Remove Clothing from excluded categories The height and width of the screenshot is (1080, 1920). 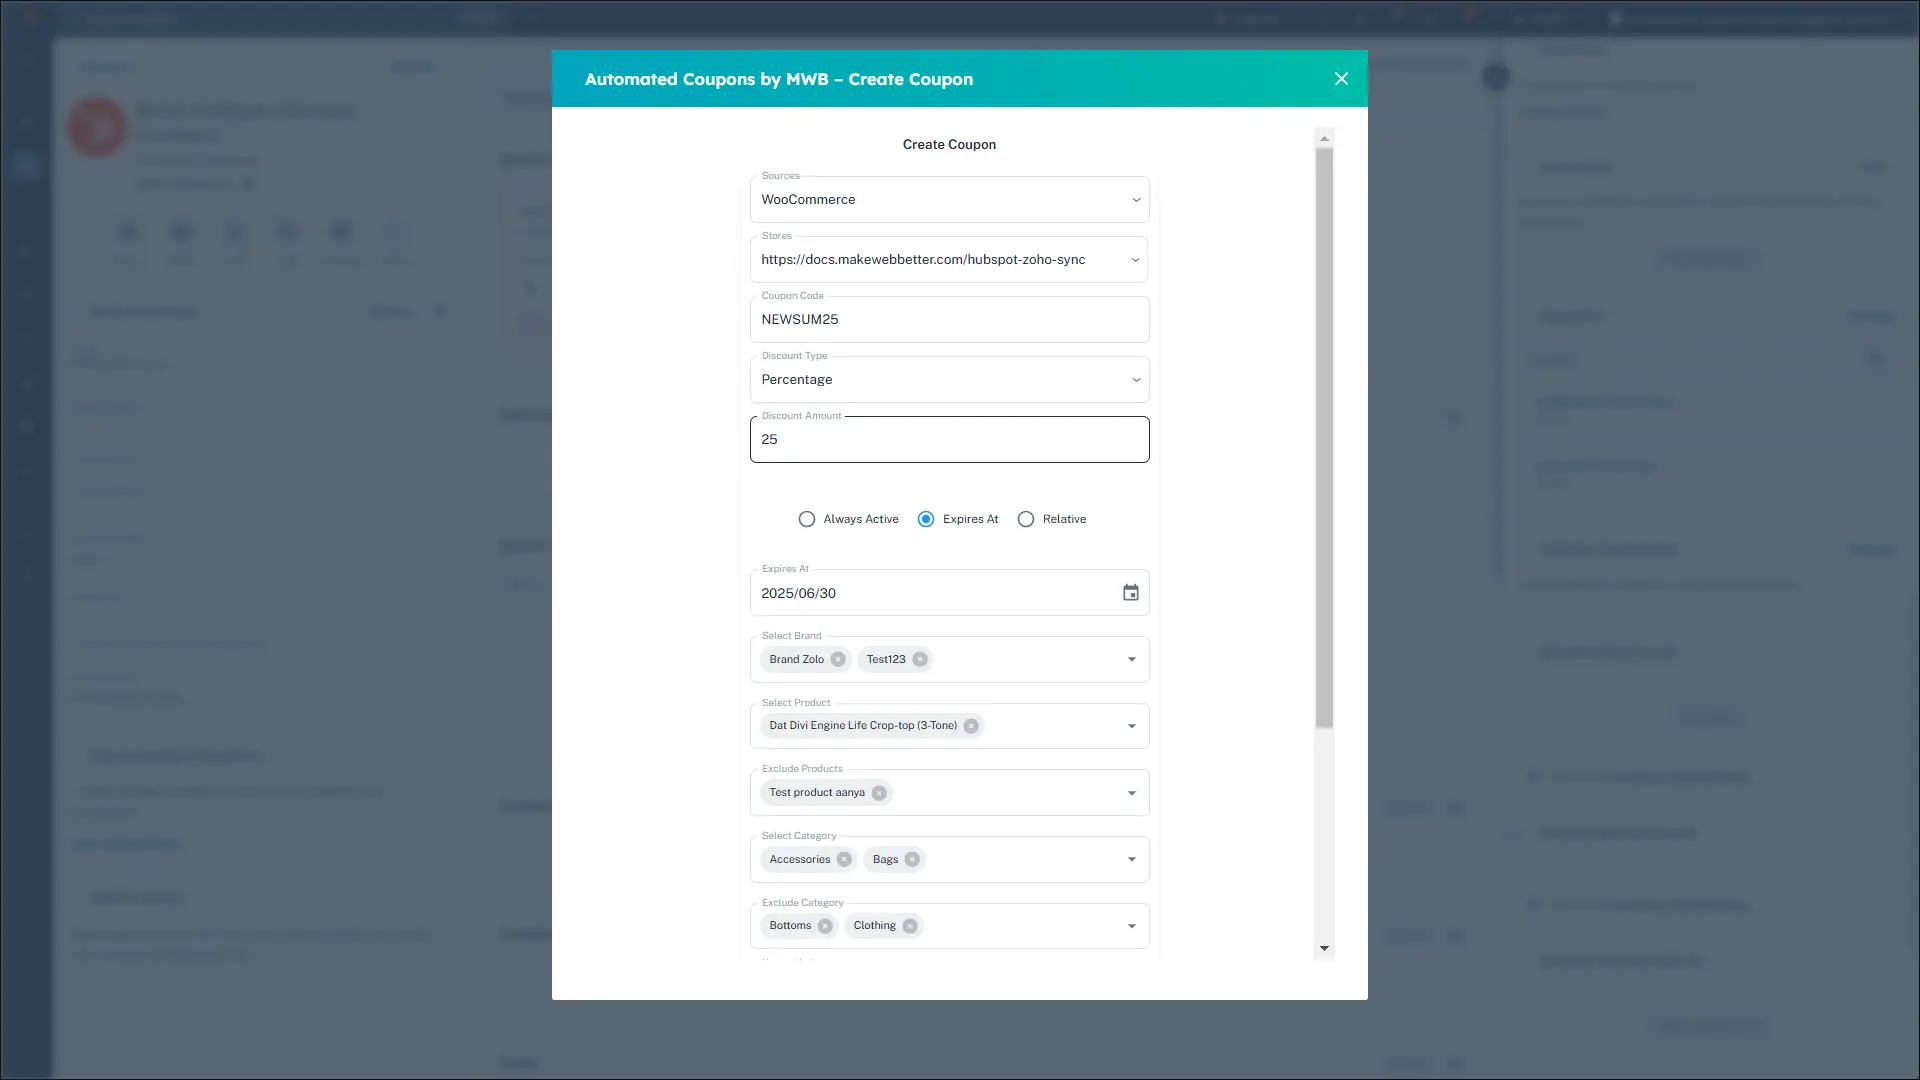pos(910,926)
